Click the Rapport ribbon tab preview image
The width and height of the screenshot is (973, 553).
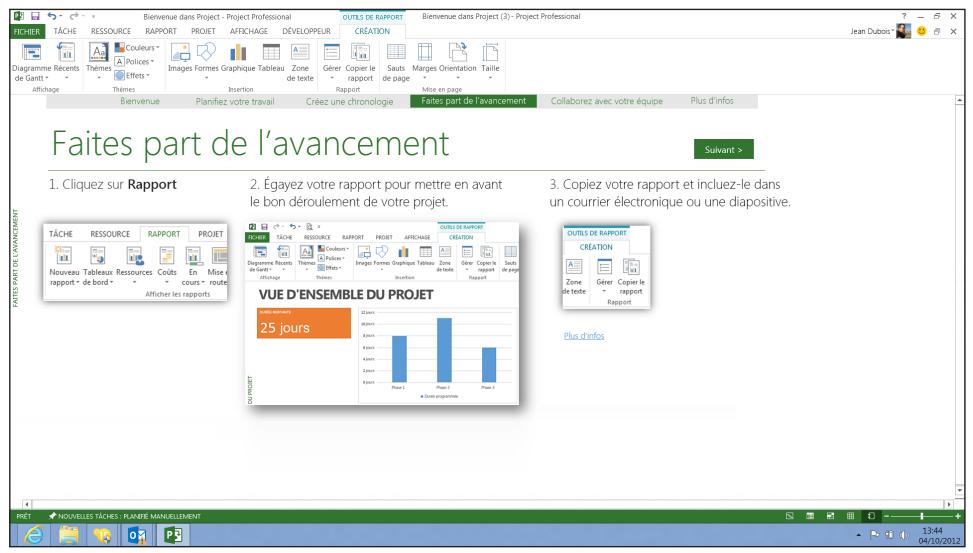click(135, 263)
